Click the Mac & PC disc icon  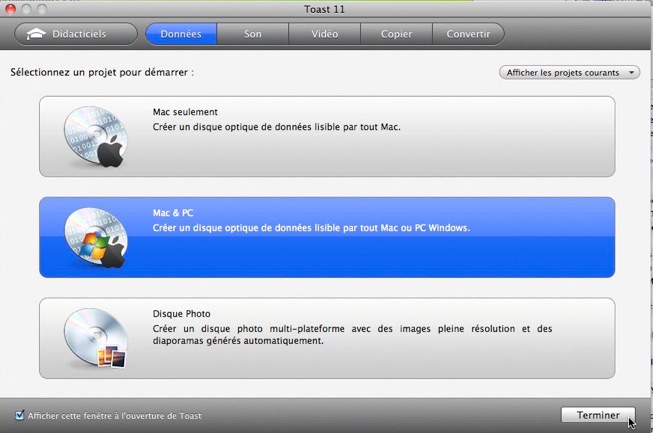(95, 238)
